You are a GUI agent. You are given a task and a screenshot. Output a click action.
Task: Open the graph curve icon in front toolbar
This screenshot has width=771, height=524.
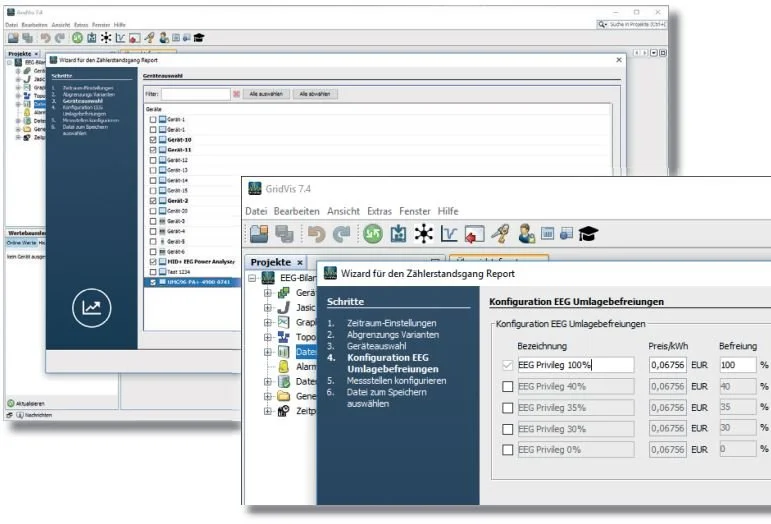point(449,234)
